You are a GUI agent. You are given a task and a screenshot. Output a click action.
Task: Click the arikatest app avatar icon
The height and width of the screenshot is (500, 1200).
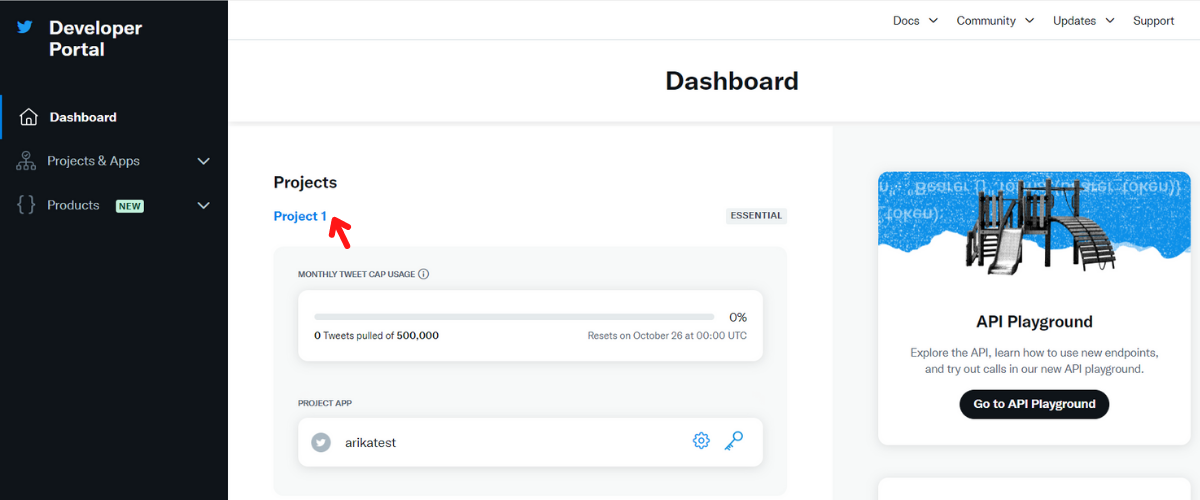(321, 442)
